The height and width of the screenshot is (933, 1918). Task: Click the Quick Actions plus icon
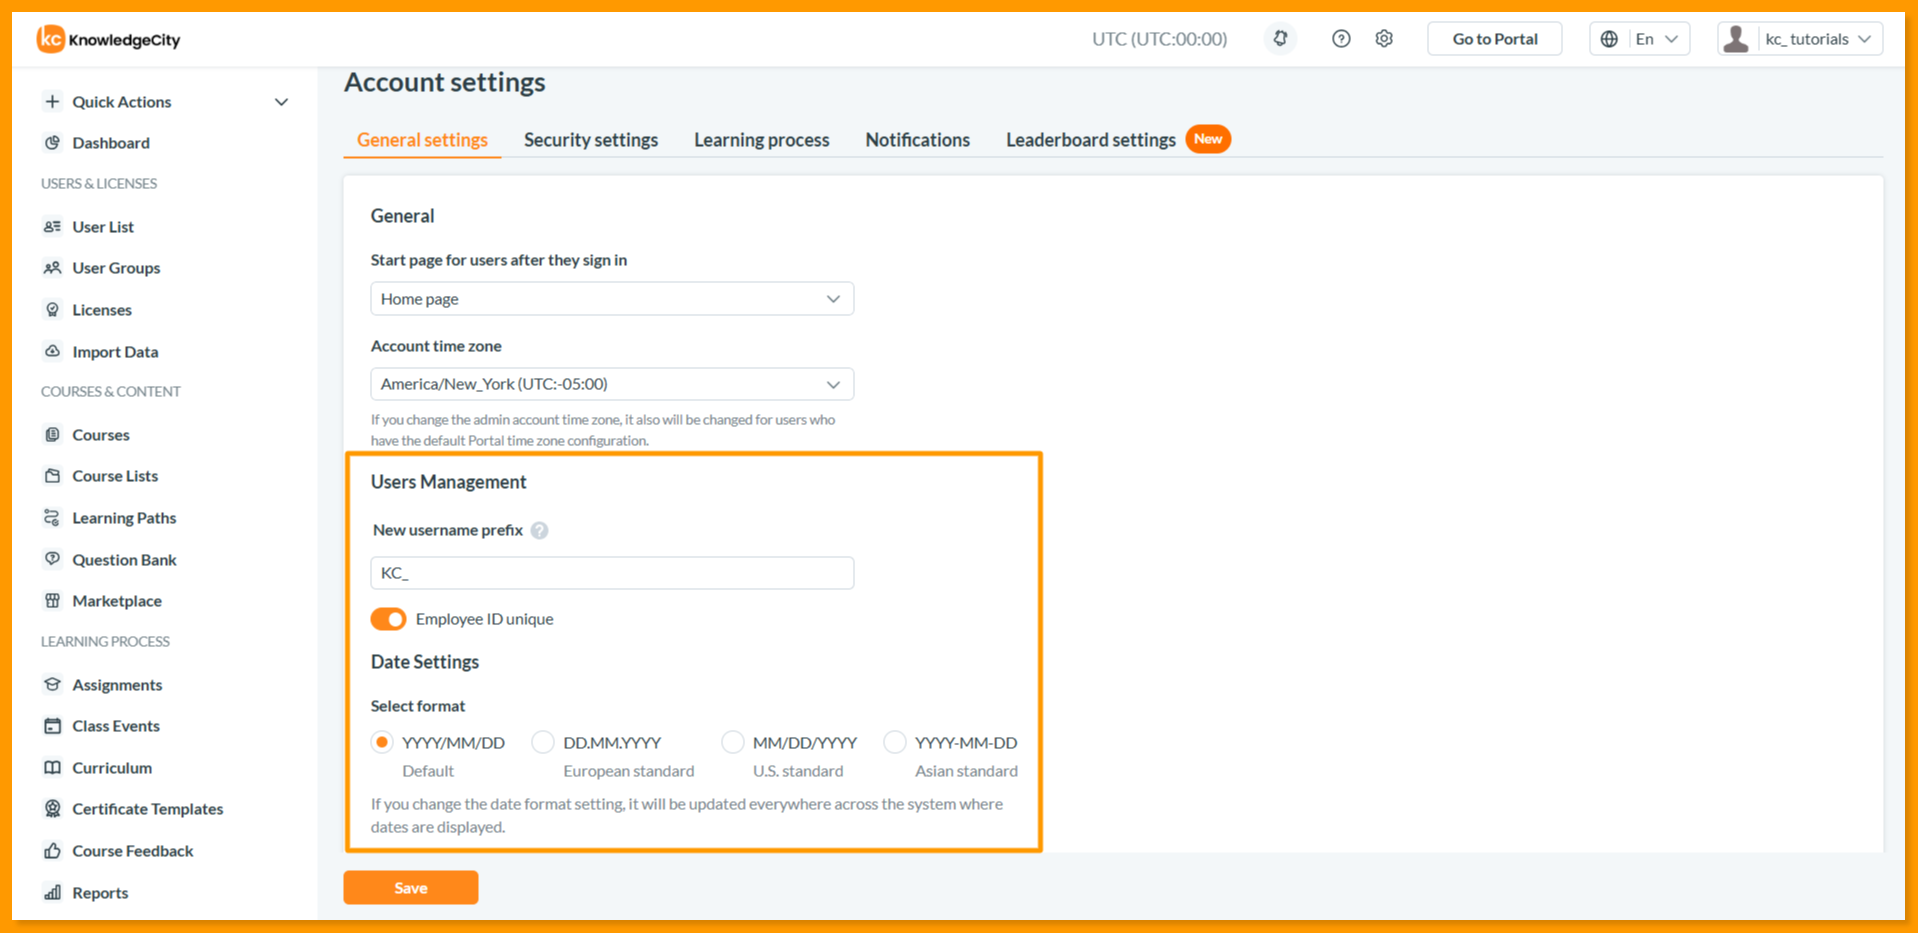coord(52,101)
